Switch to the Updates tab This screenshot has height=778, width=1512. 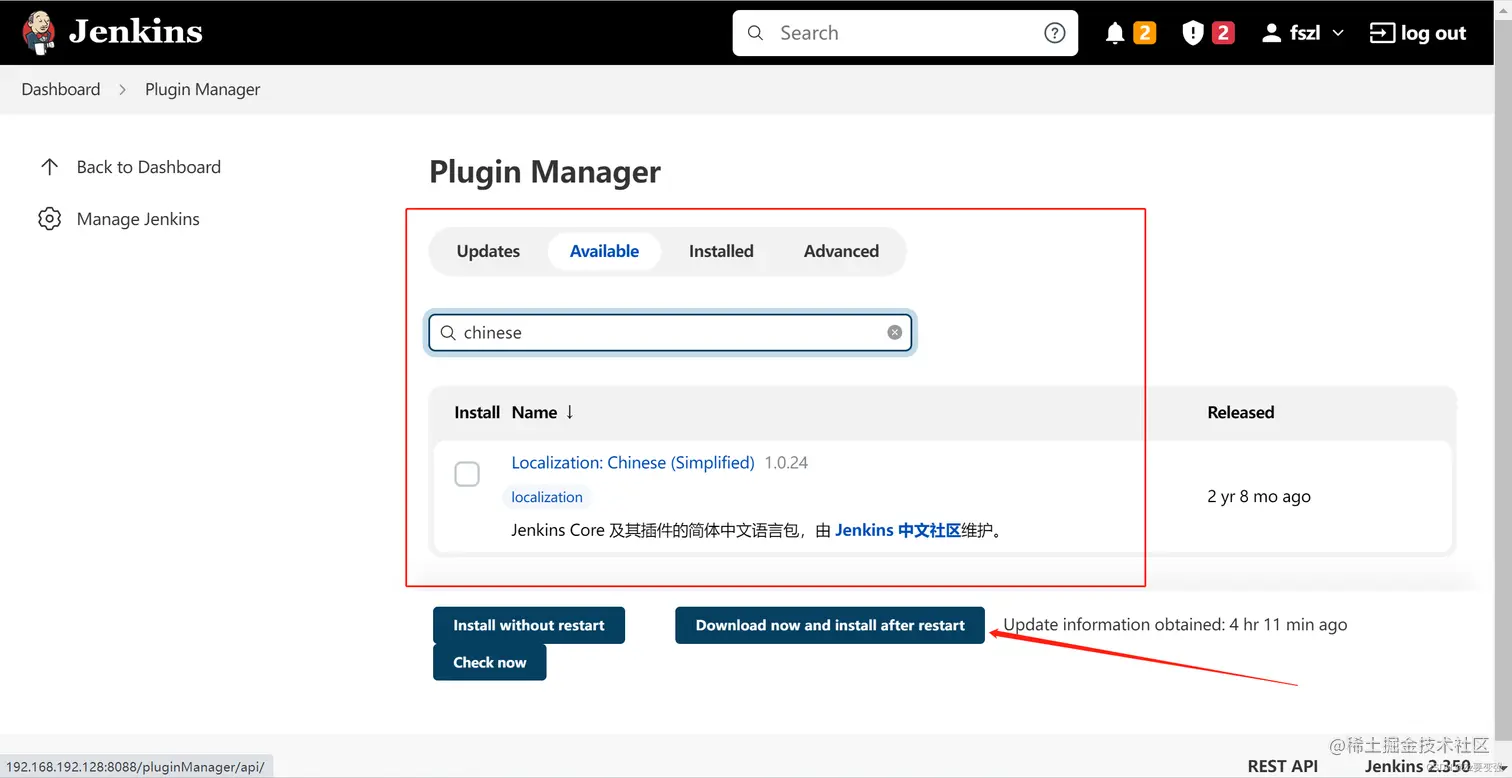click(488, 251)
